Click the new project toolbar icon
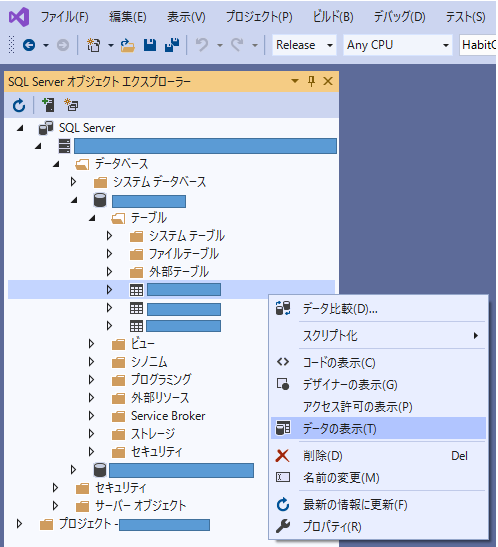 pos(93,45)
